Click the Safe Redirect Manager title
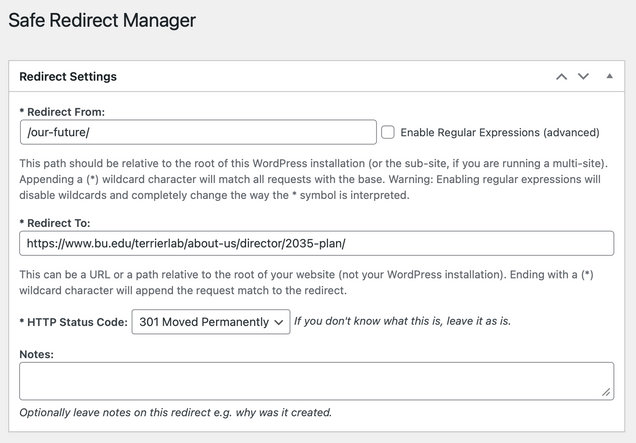This screenshot has width=636, height=443. click(102, 20)
